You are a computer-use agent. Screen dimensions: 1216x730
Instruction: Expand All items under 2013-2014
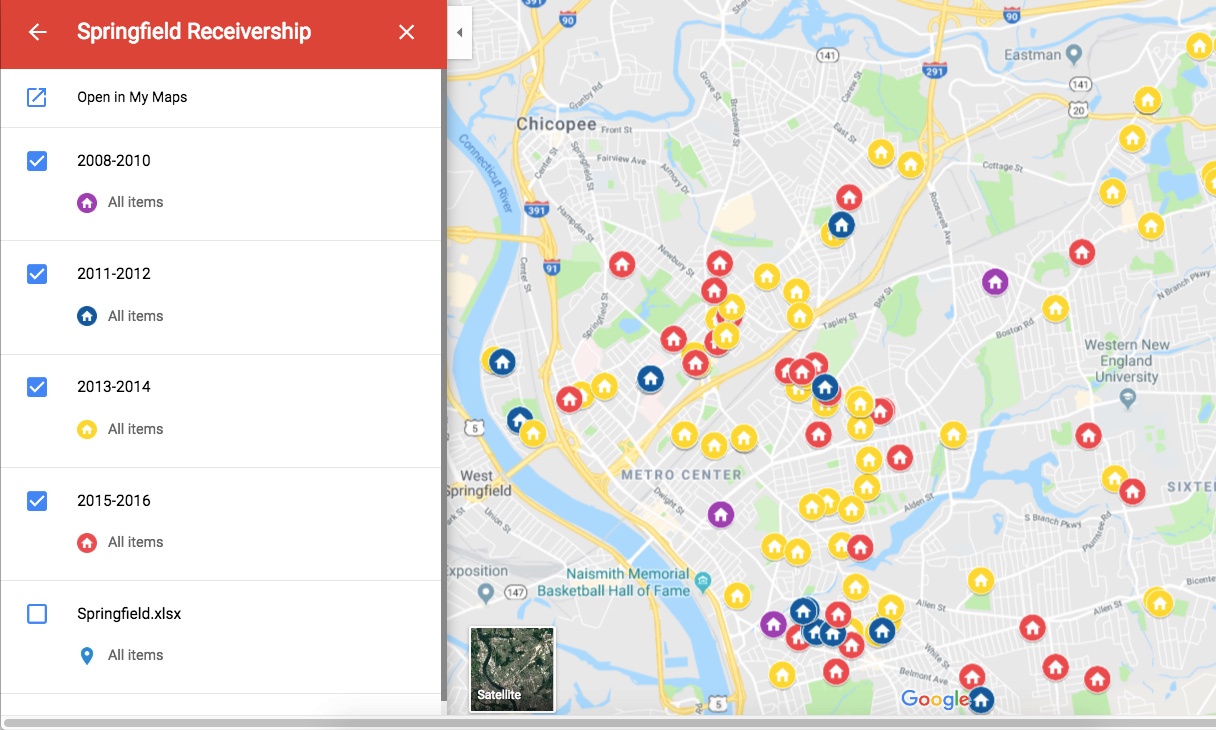pyautogui.click(x=135, y=429)
